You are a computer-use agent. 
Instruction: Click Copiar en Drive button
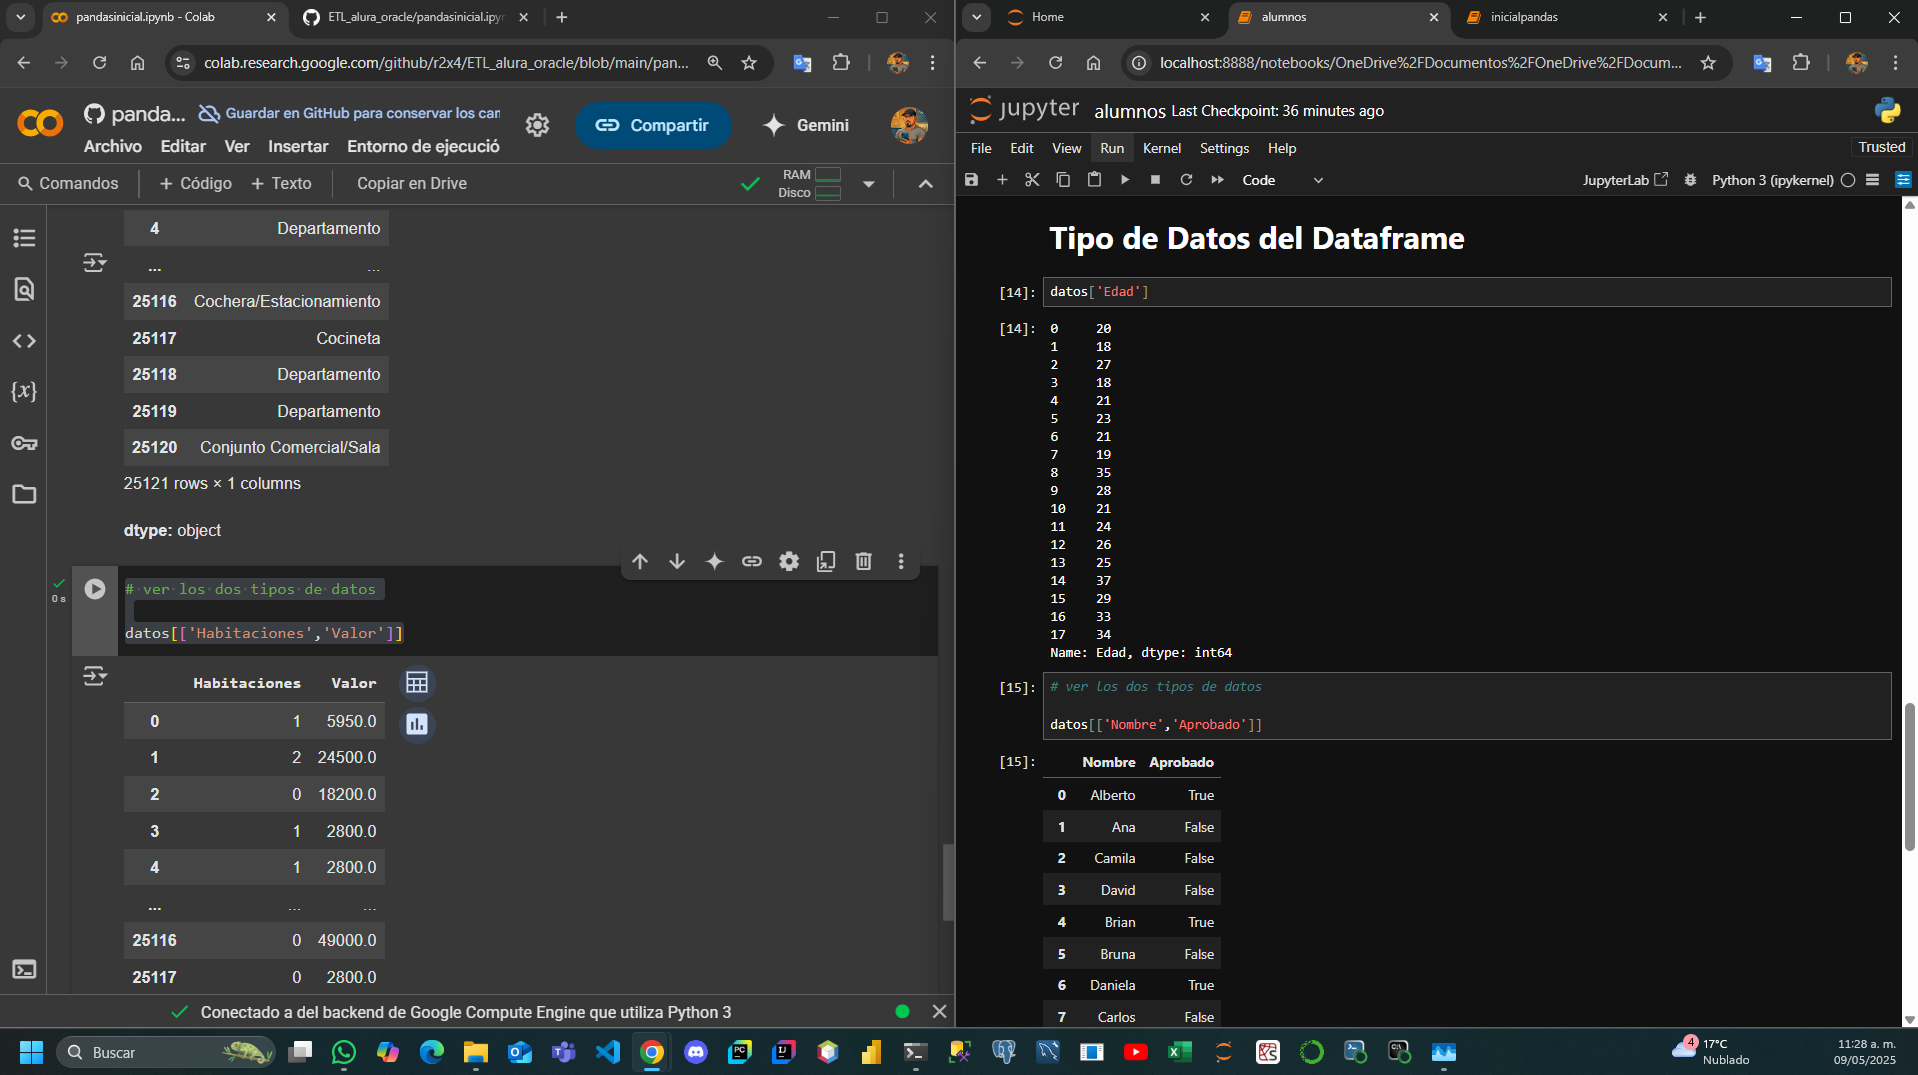pos(412,184)
